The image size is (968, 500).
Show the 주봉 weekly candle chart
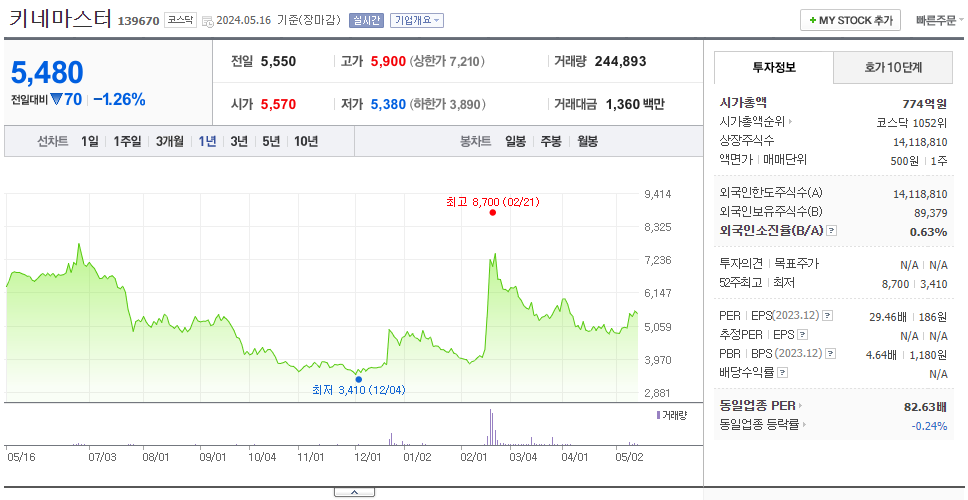point(551,141)
